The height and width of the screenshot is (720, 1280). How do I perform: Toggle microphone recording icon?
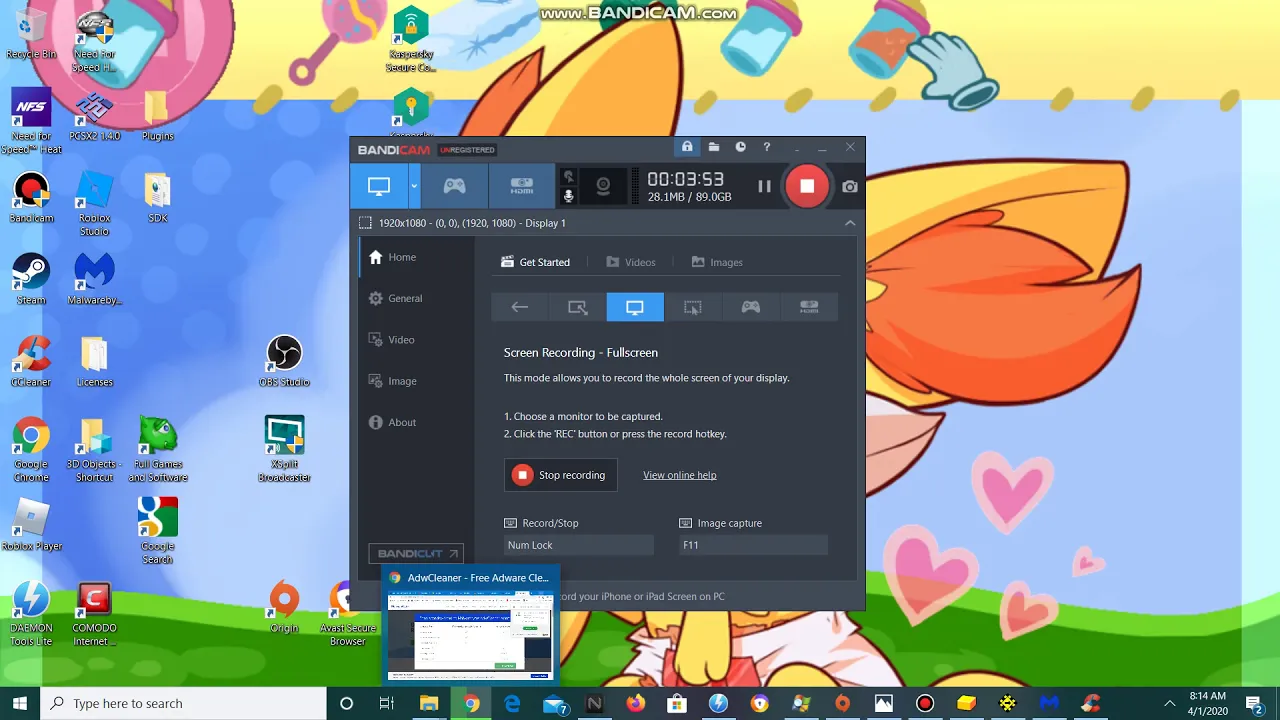(x=569, y=196)
